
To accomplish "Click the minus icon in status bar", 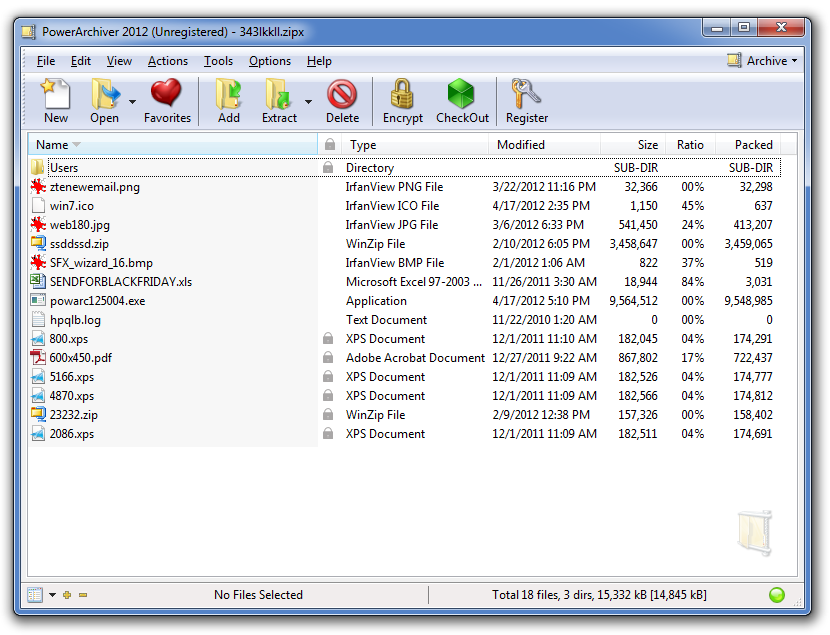I will [x=83, y=595].
